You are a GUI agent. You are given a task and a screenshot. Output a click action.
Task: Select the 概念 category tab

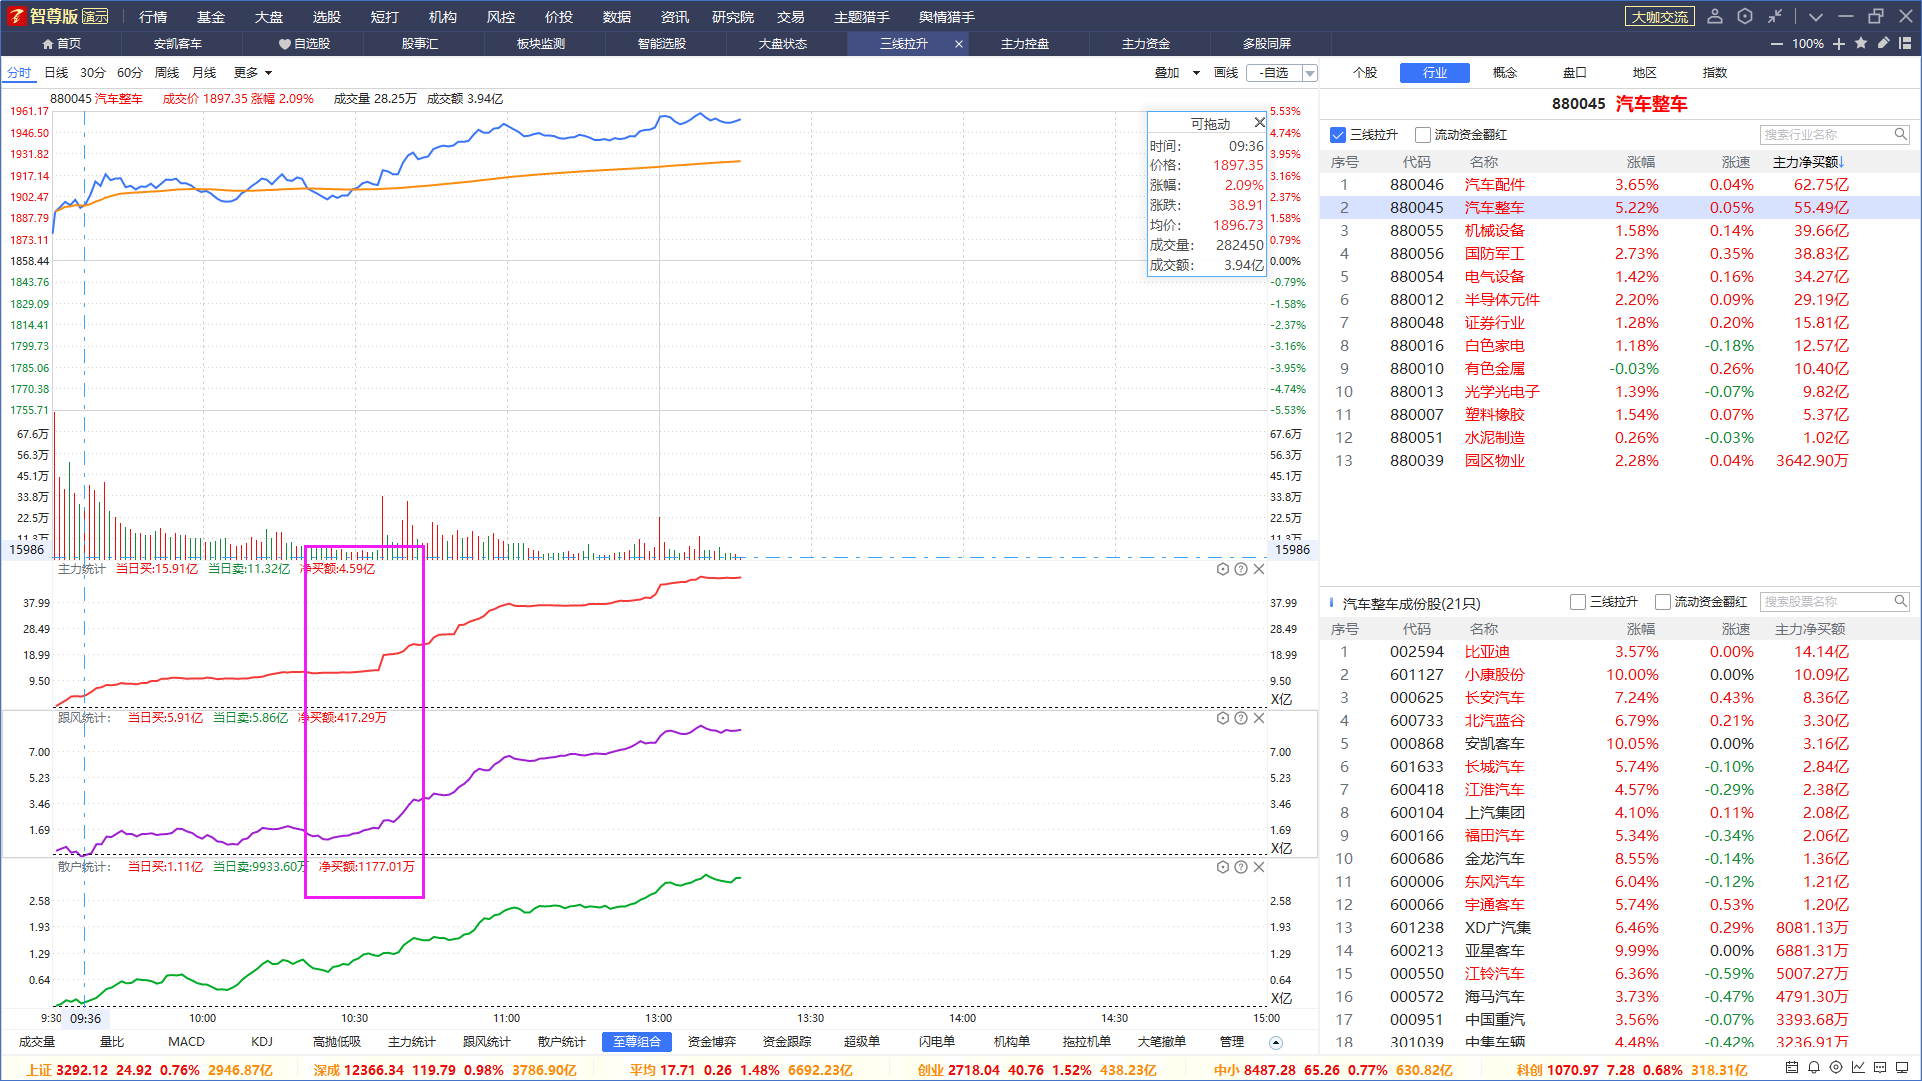point(1505,73)
